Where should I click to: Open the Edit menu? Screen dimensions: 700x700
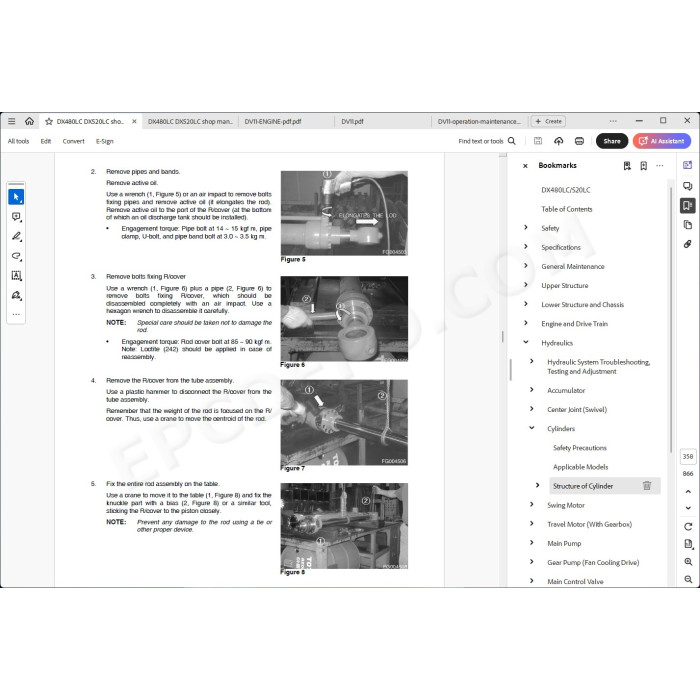coord(46,141)
